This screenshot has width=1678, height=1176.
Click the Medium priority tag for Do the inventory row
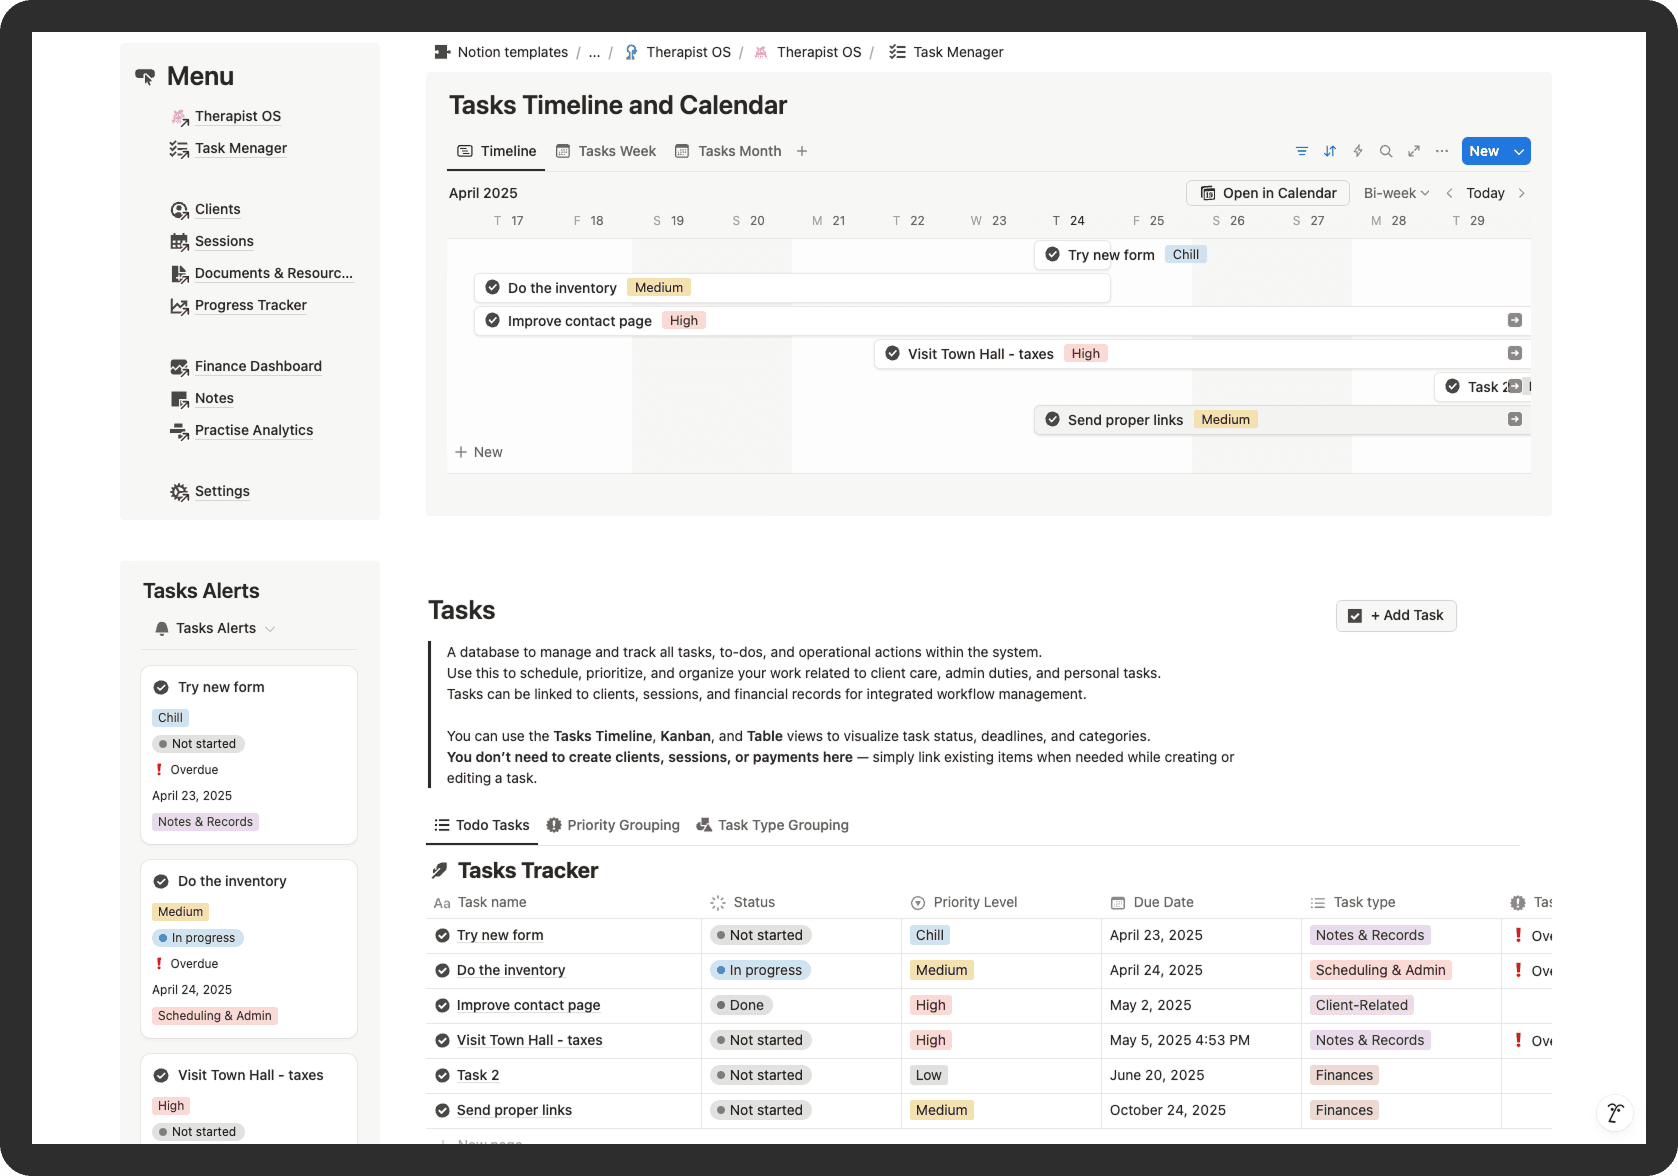pyautogui.click(x=941, y=970)
